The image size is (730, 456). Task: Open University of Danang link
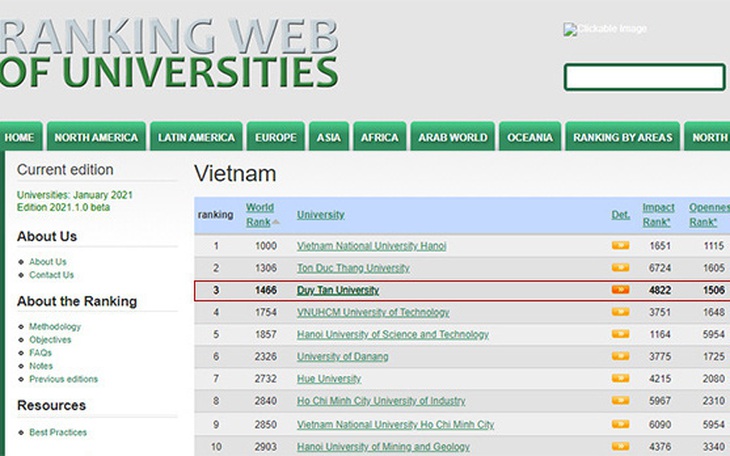pos(343,357)
